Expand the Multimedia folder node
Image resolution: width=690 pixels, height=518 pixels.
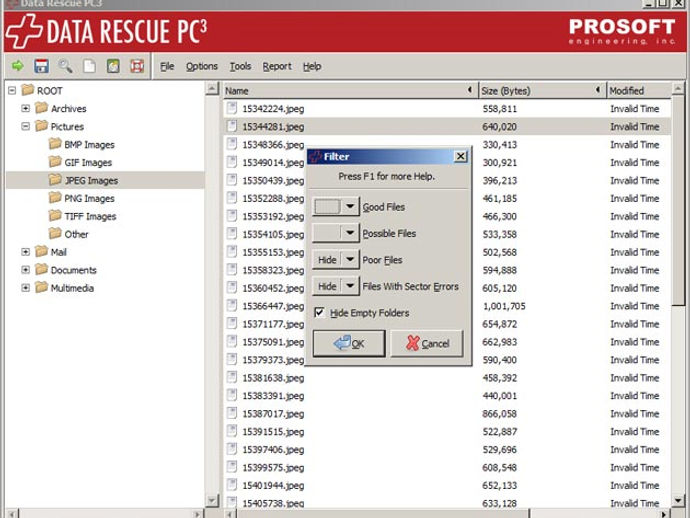pyautogui.click(x=26, y=288)
